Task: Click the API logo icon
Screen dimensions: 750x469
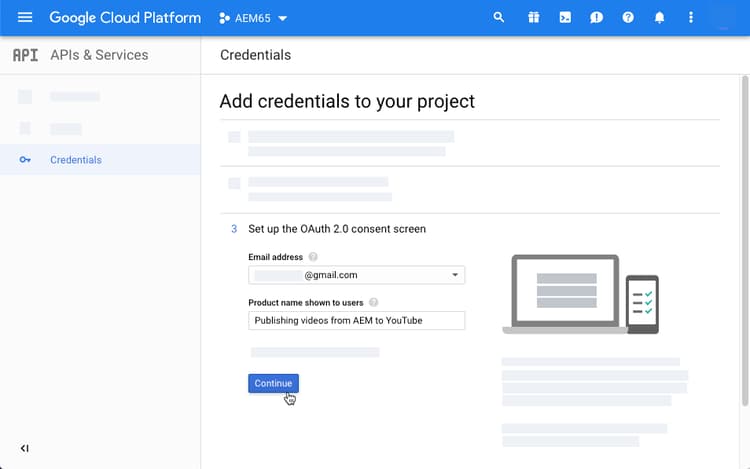Action: click(x=25, y=55)
